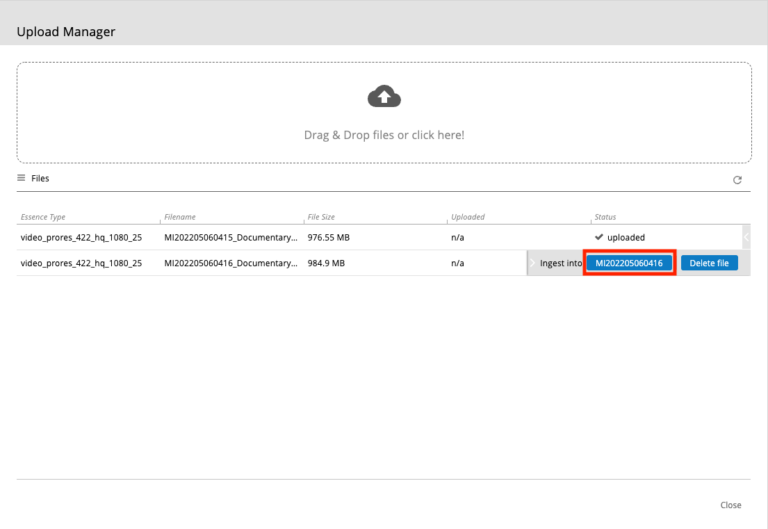Click the 984.9 MB file size
Image resolution: width=768 pixels, height=529 pixels.
(326, 263)
